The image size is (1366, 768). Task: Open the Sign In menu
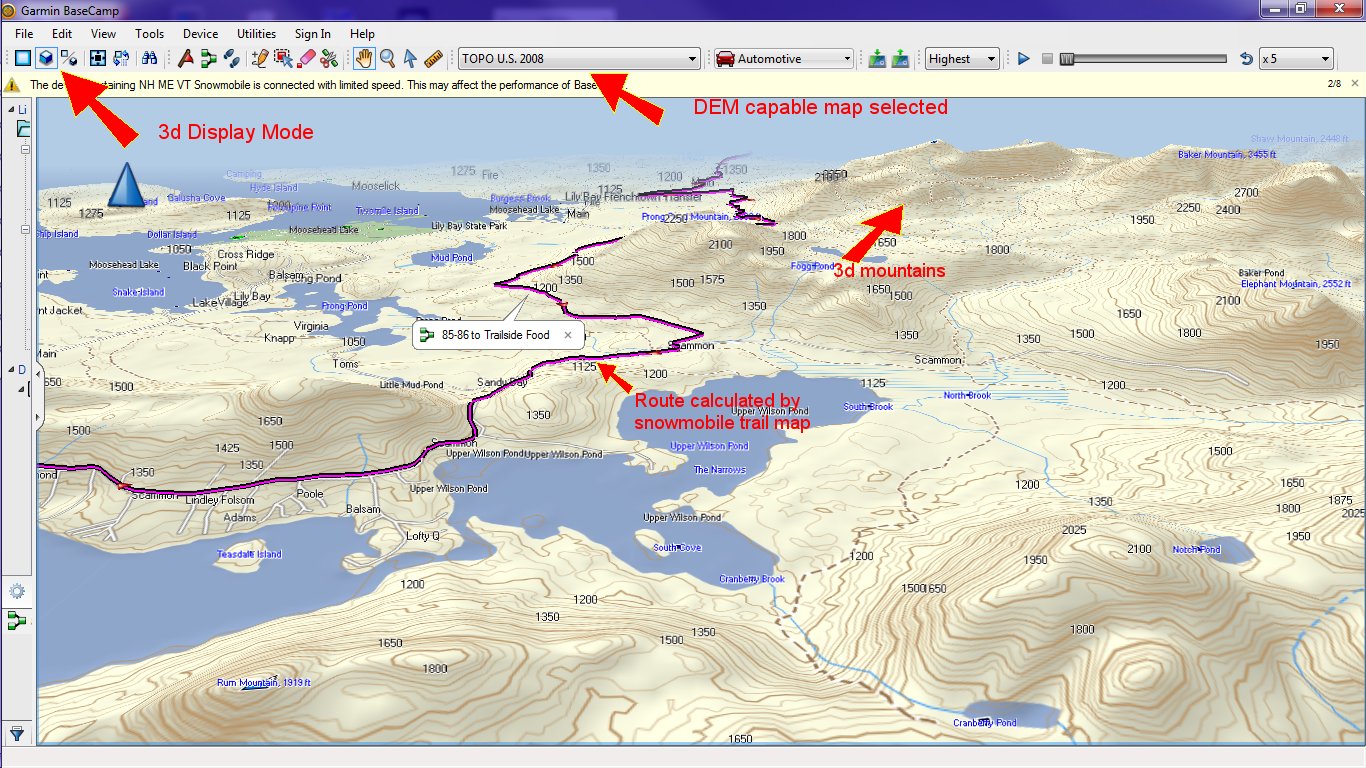313,33
